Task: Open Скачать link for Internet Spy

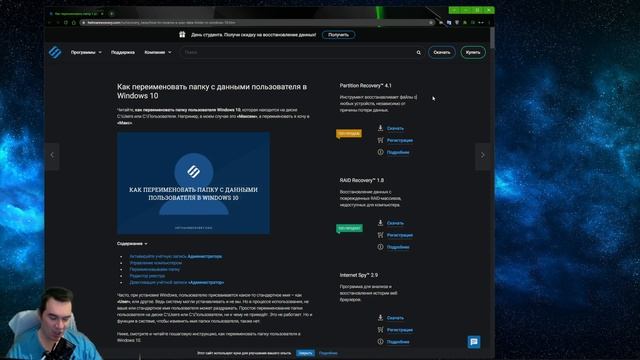Action: [x=395, y=318]
